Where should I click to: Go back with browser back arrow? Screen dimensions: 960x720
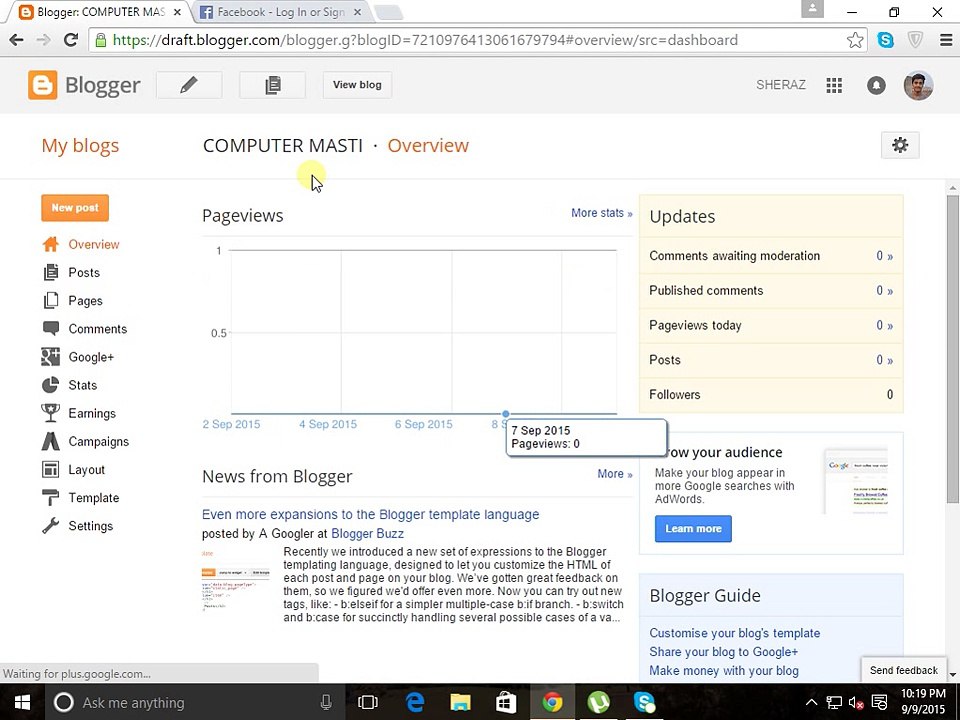click(17, 40)
